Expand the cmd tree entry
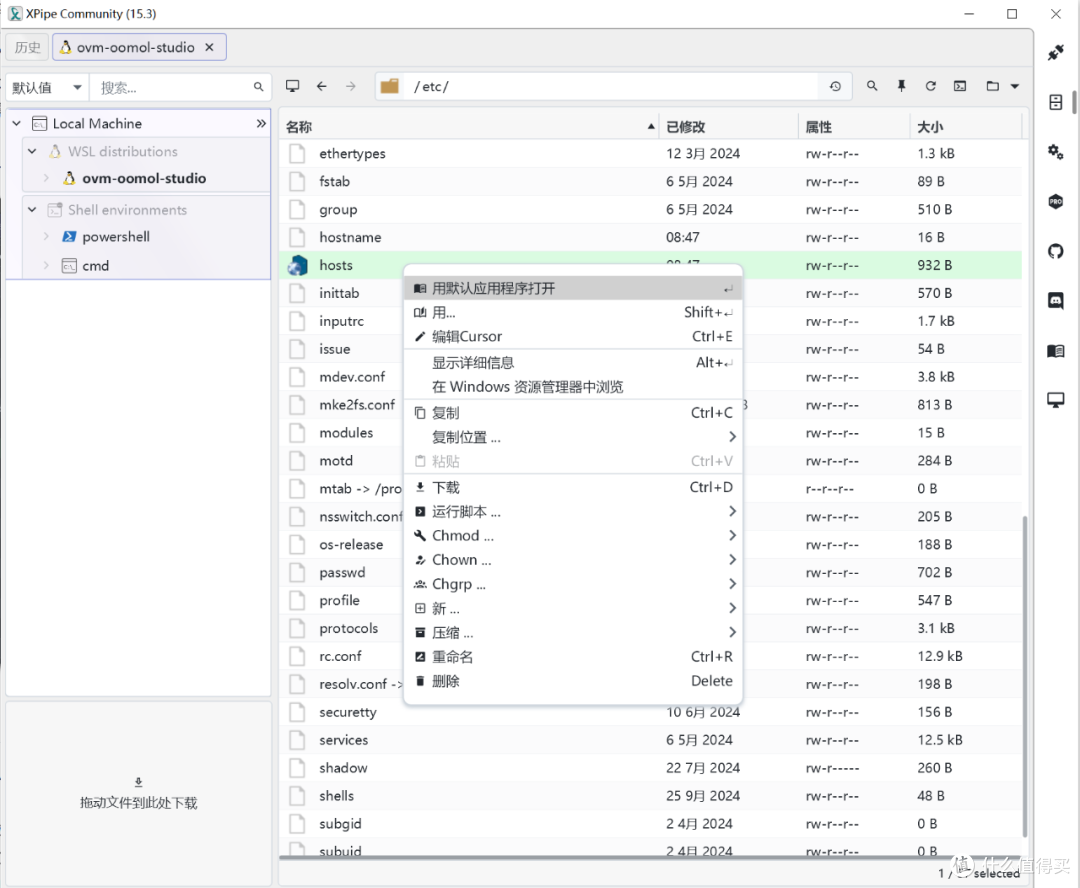The image size is (1080, 888). pos(46,266)
